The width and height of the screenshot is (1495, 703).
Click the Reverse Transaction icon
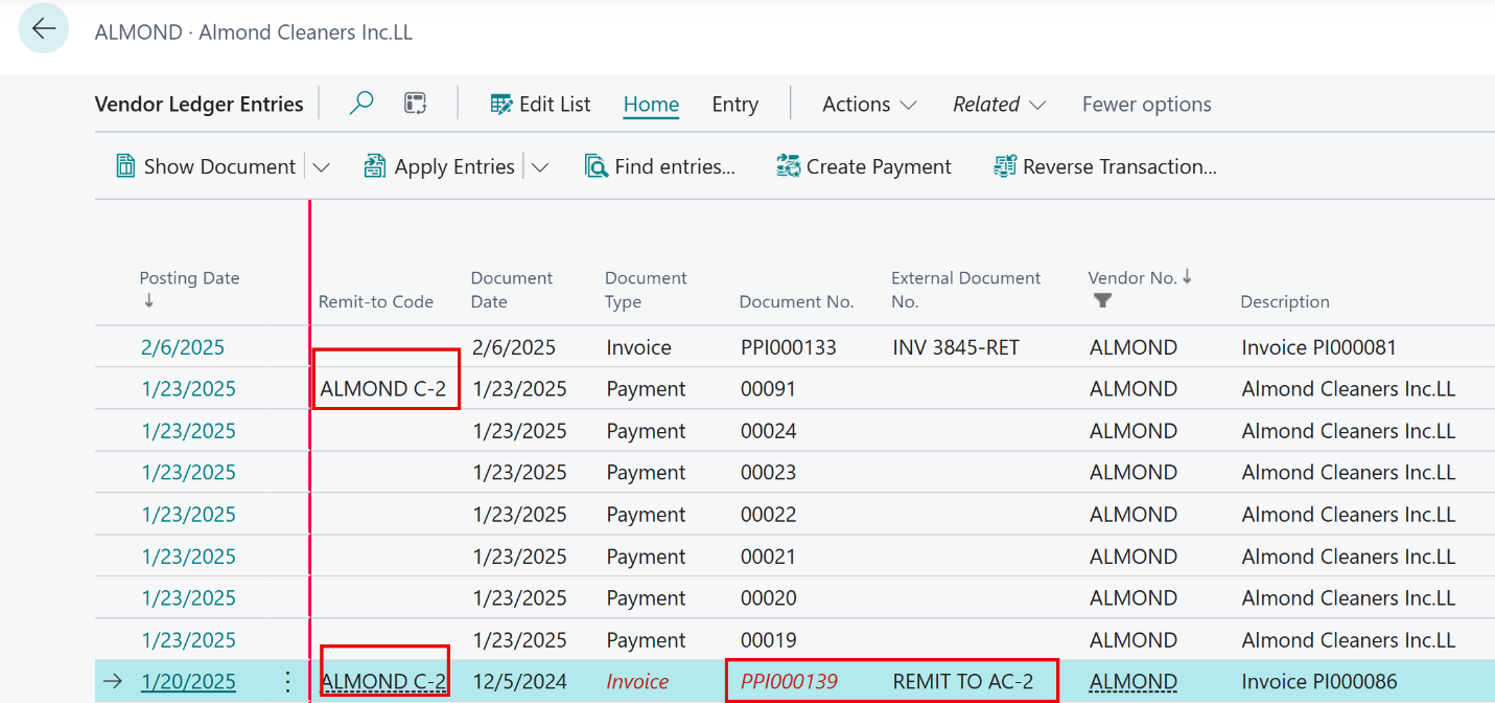[1004, 166]
